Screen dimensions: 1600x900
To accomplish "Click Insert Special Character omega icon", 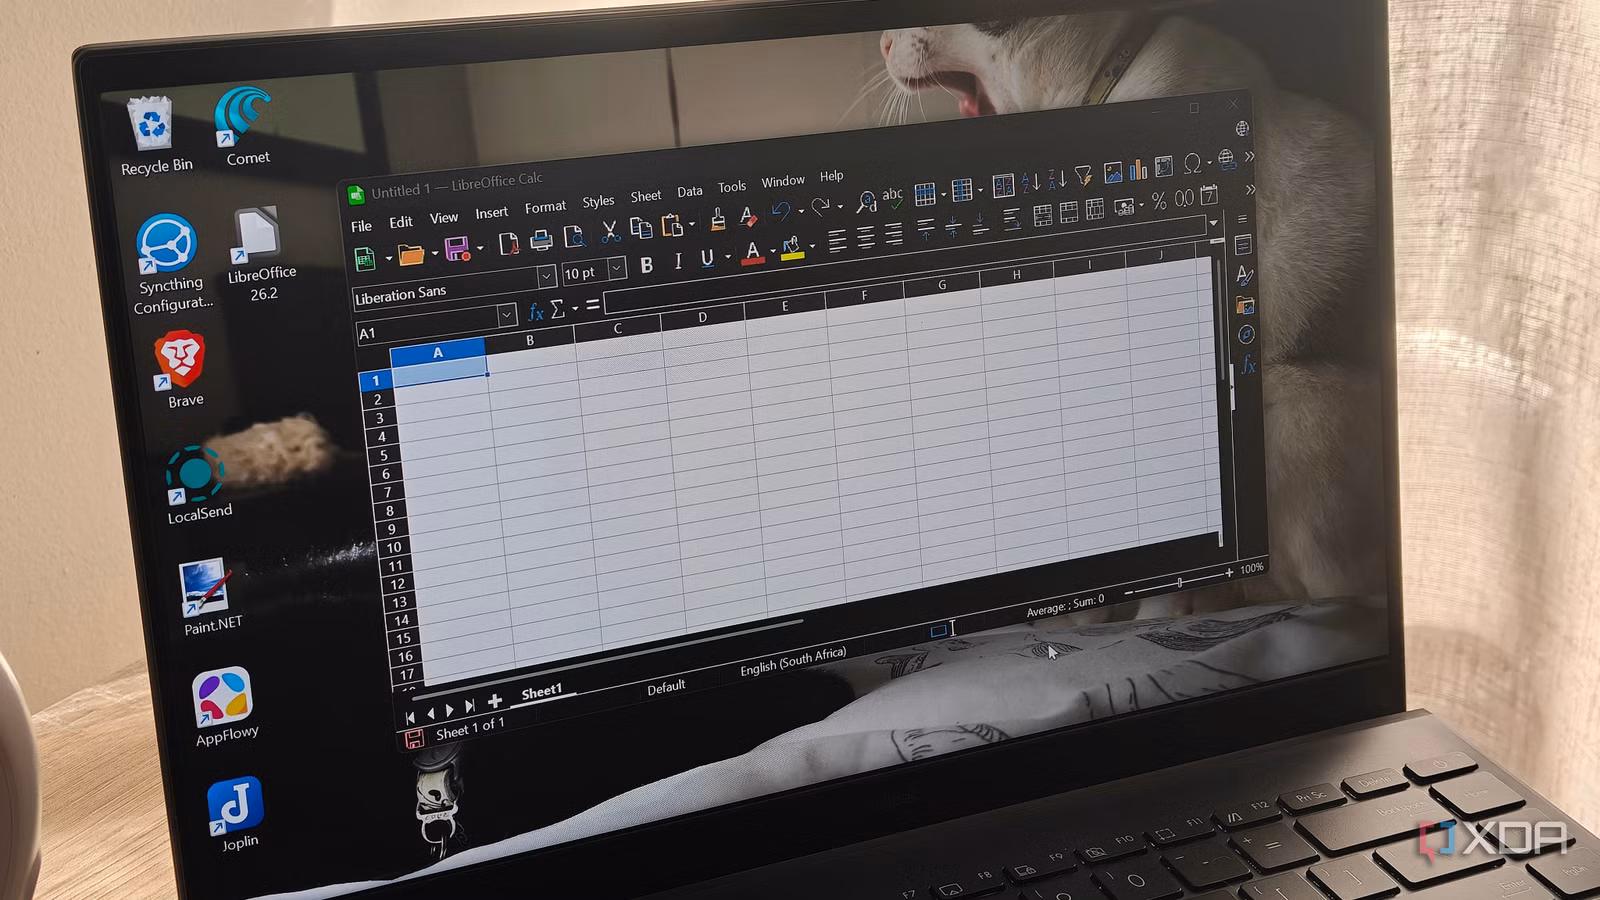I will point(1192,163).
